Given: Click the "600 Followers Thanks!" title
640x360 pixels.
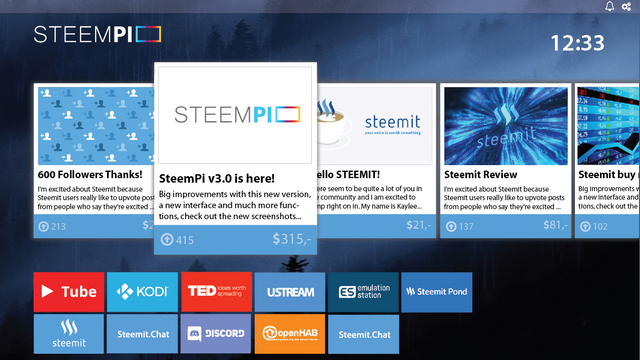Looking at the screenshot, I should click(90, 175).
